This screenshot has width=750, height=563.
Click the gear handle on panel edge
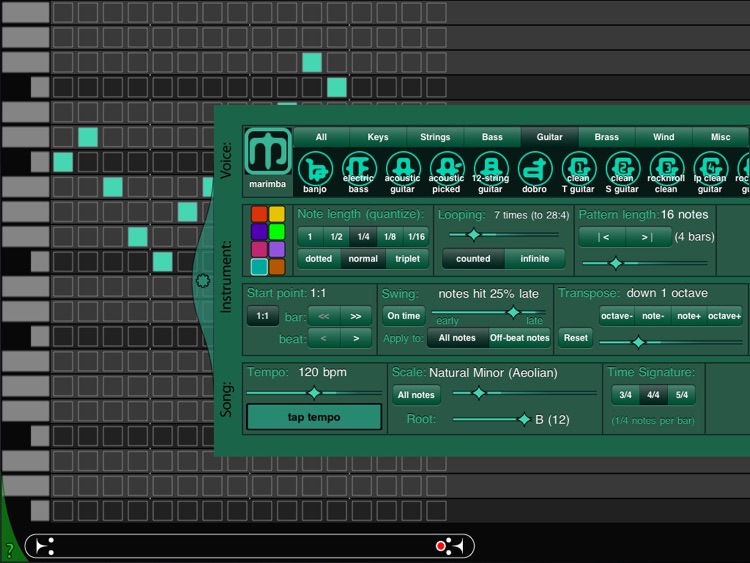203,281
